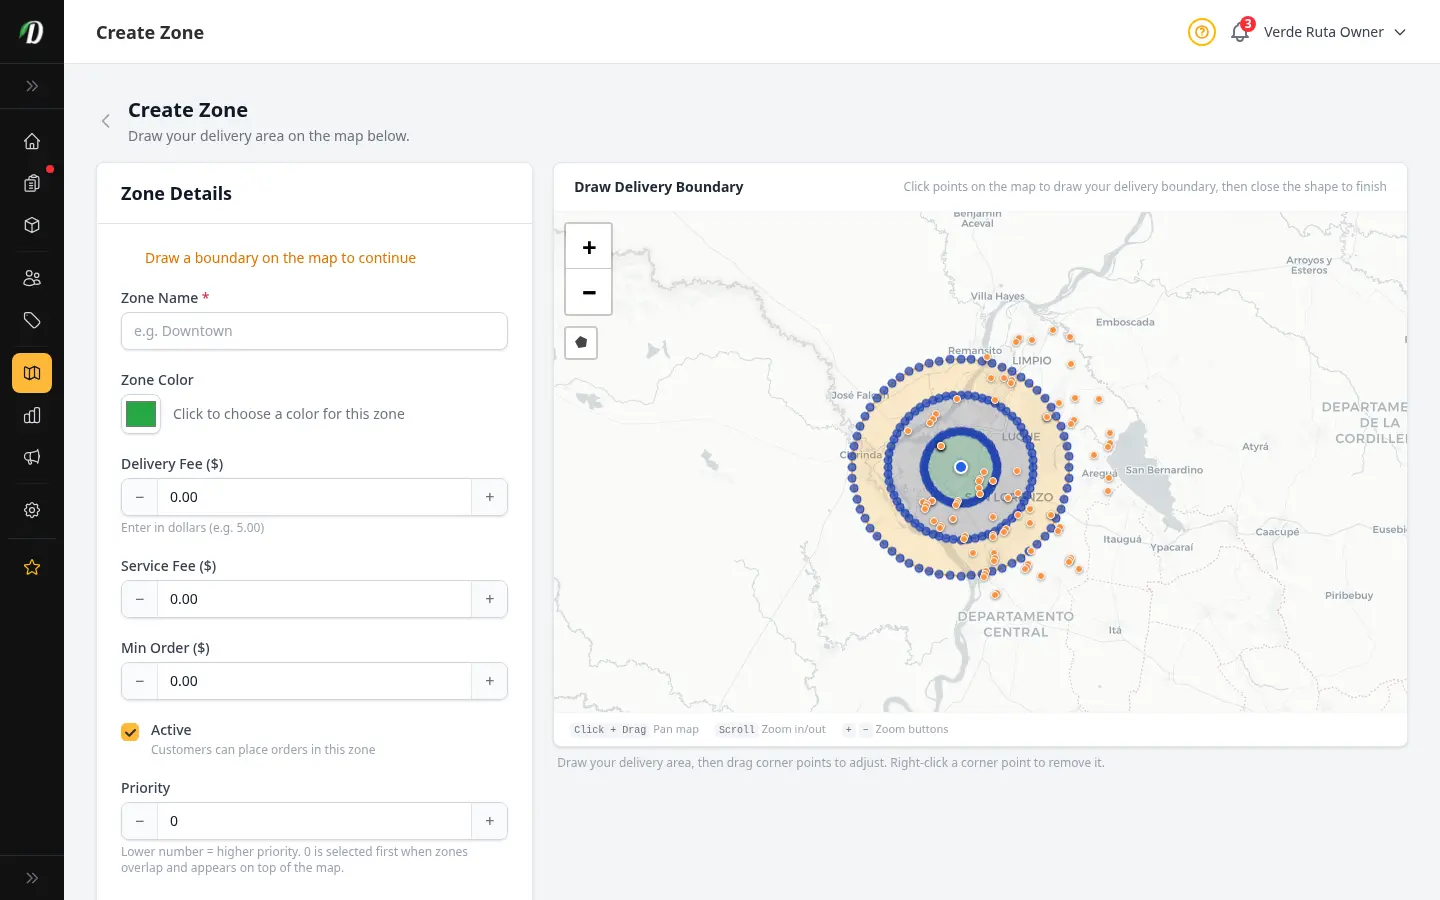Viewport: 1440px width, 900px height.
Task: Decrease the Delivery Fee value
Action: [139, 497]
